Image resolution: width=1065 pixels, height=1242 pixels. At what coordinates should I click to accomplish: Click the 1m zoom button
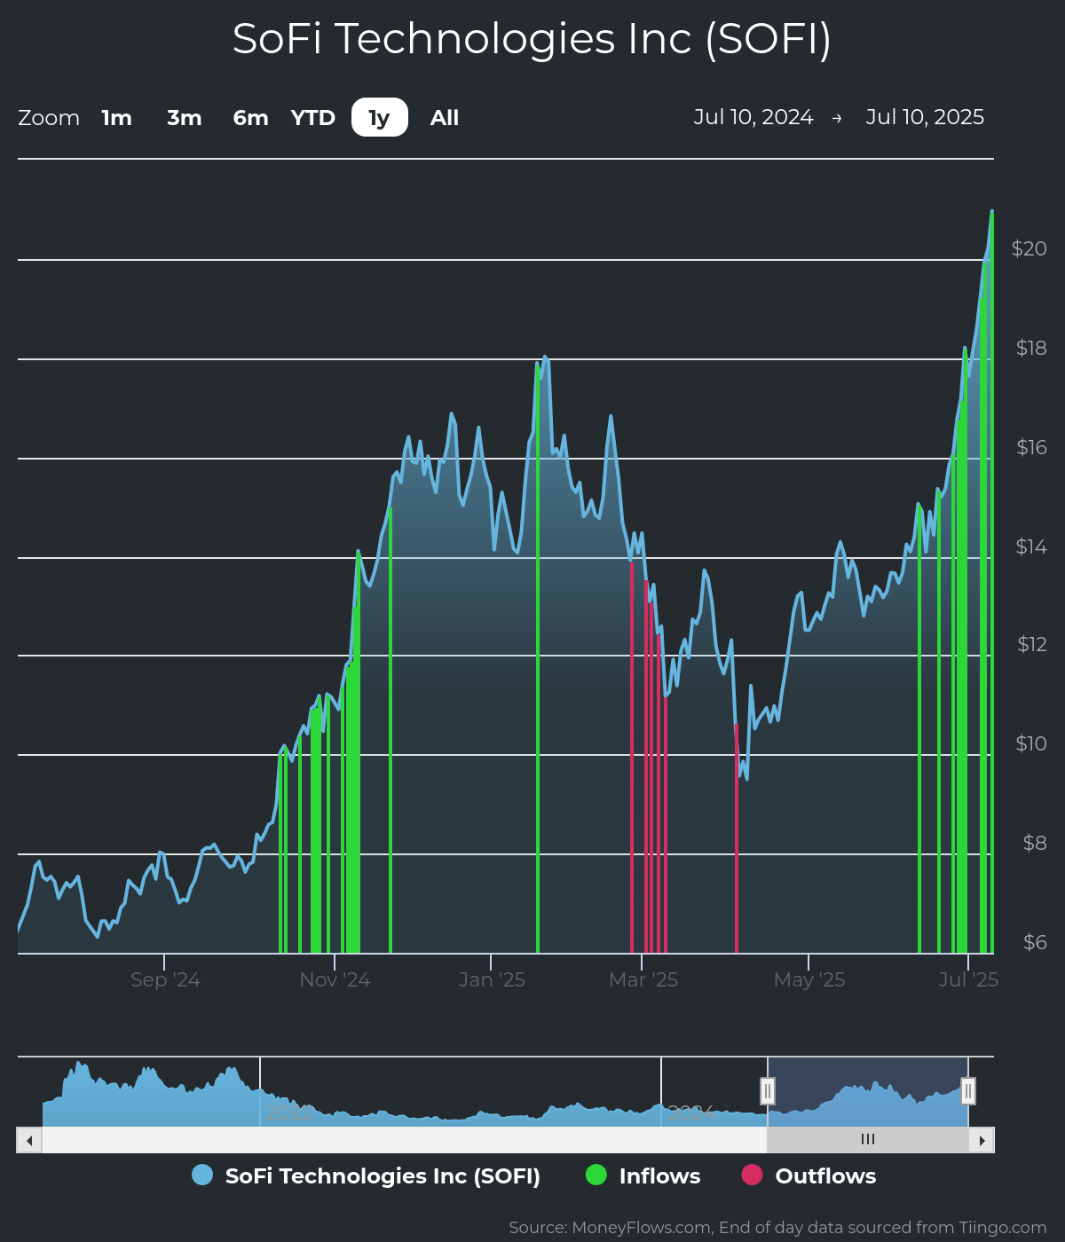click(117, 117)
